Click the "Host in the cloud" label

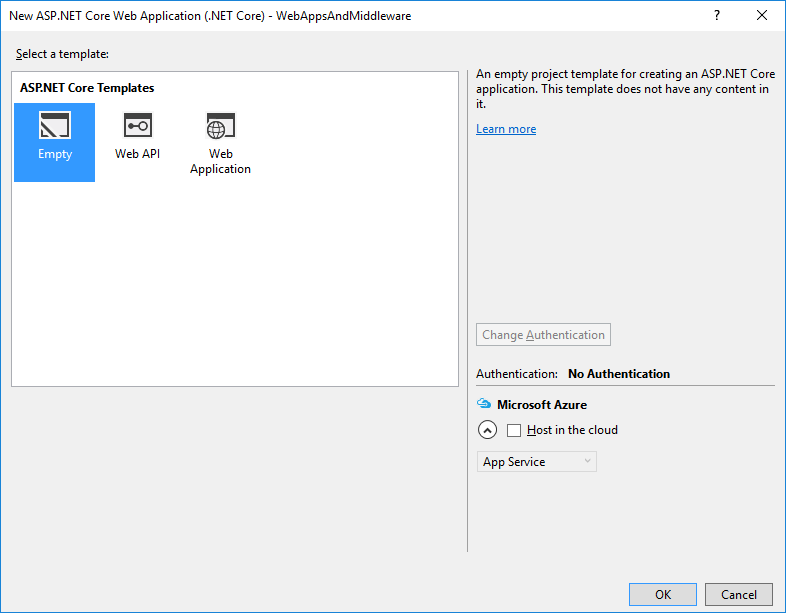tap(572, 430)
